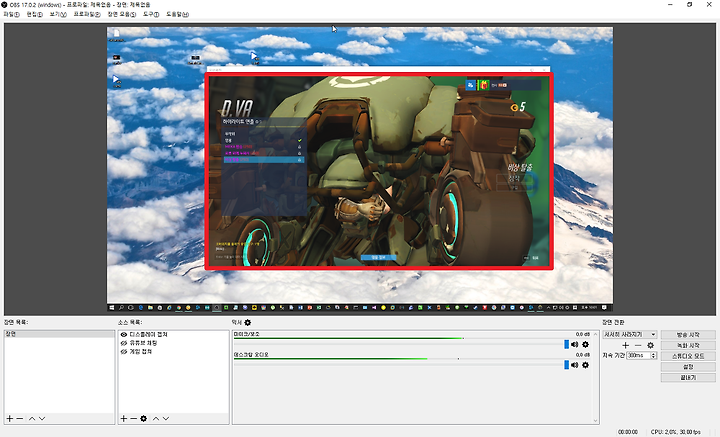Enable 스튜디오 모드

tap(688, 356)
